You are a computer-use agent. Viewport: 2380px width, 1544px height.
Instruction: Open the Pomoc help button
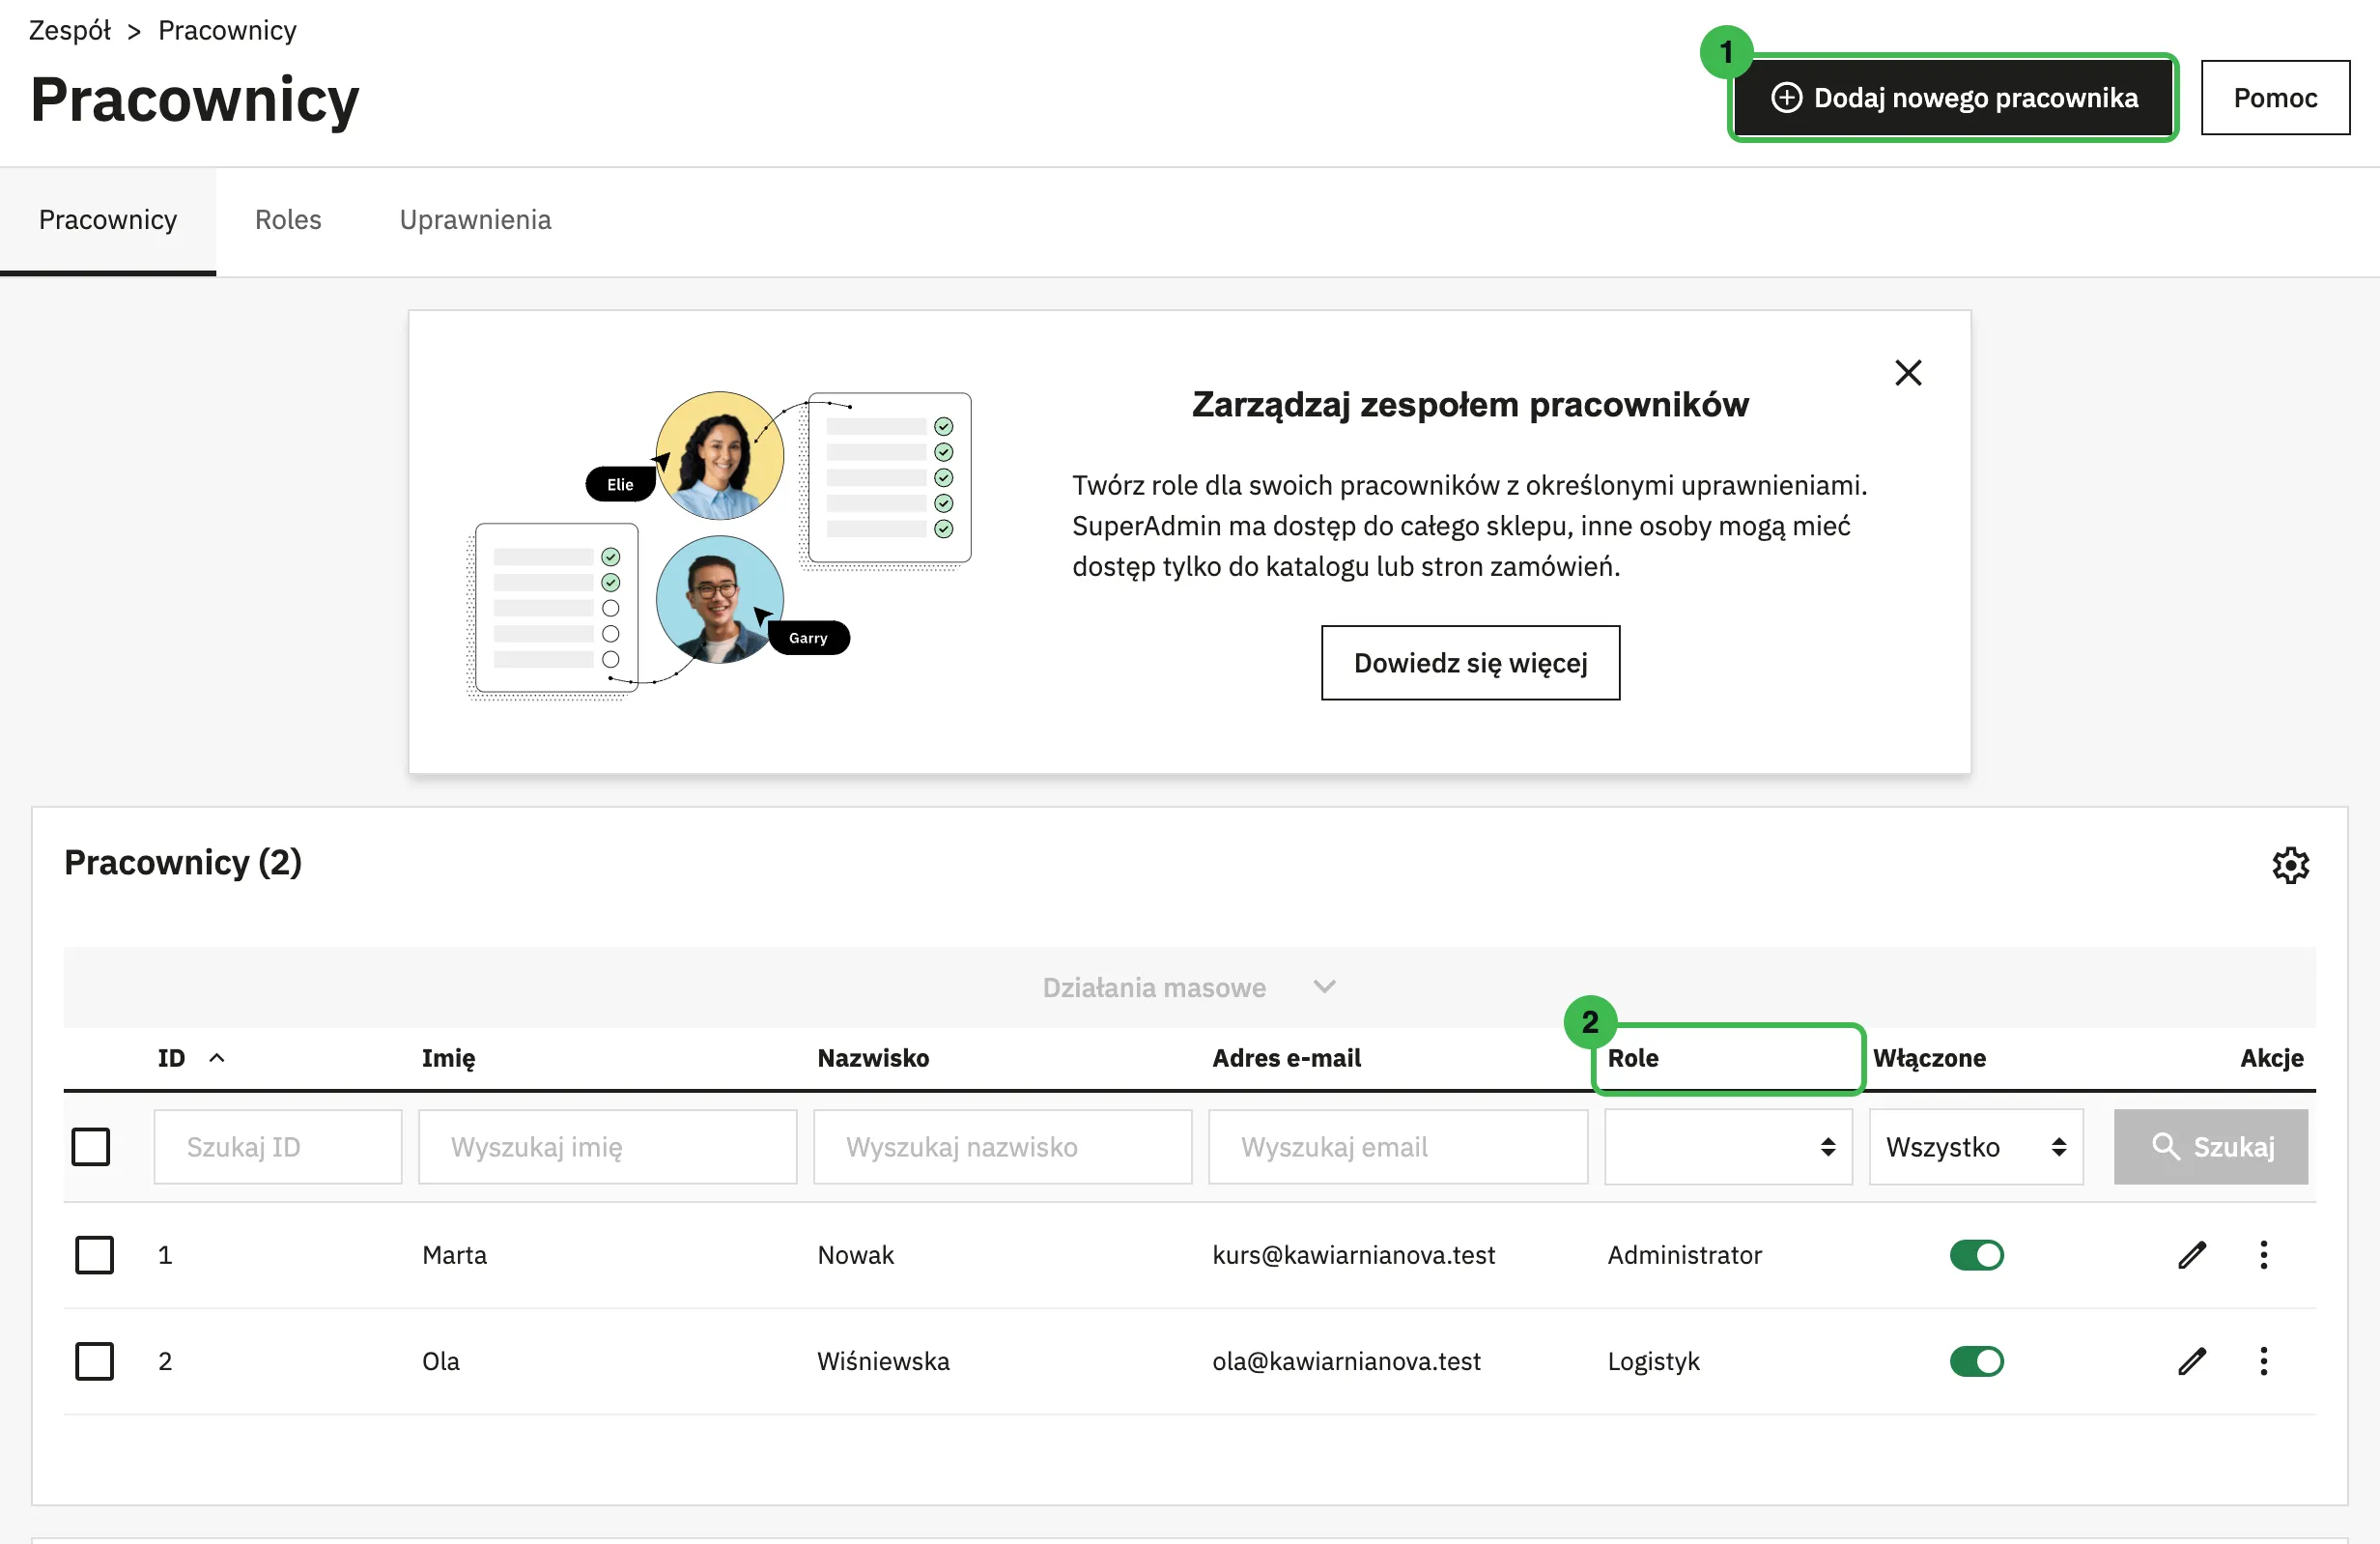tap(2275, 98)
